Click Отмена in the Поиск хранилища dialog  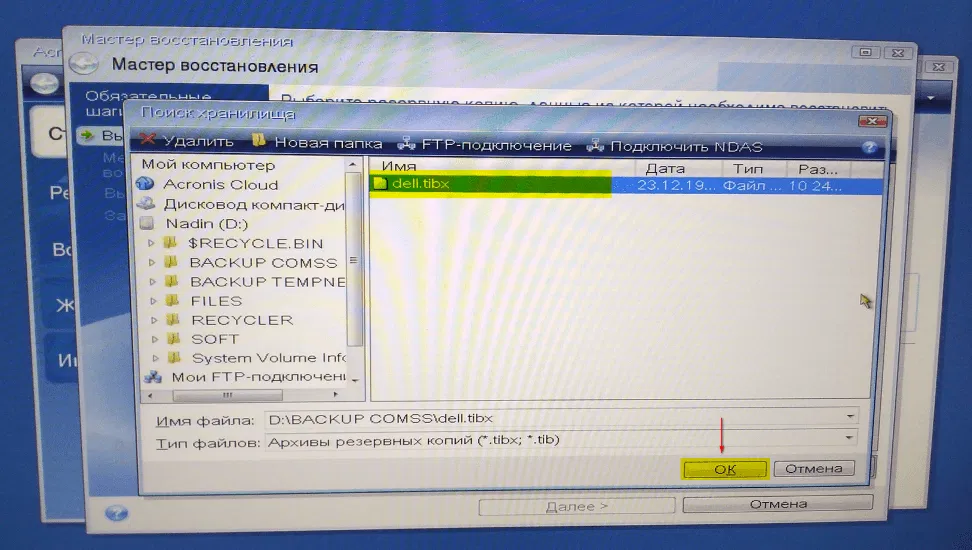pos(814,469)
